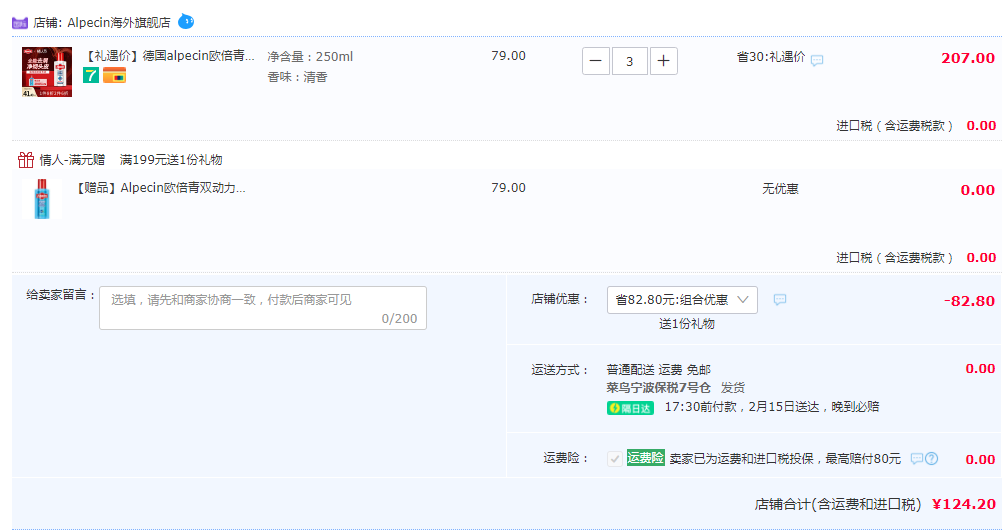Click the 送1份礼物 text under dropdown
This screenshot has width=1002, height=530.
coord(687,324)
